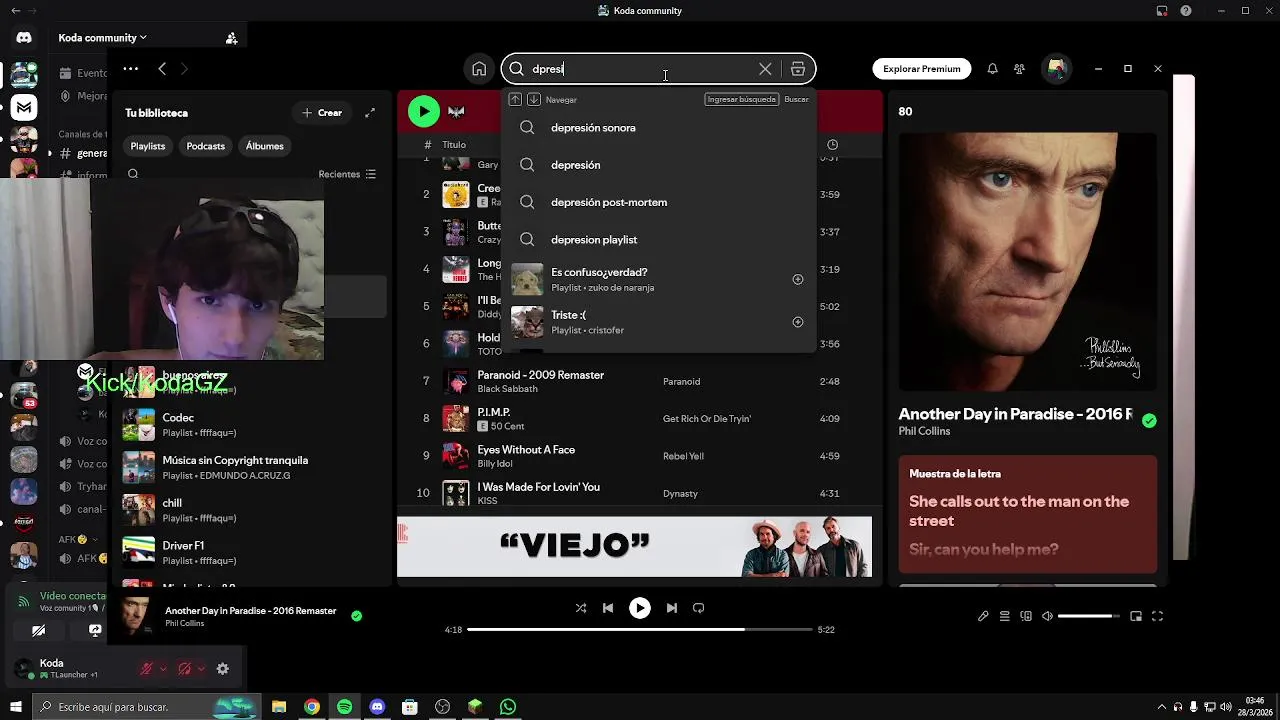Turn on Discord camera button
Screen dimensions: 1280x720
tap(38, 631)
